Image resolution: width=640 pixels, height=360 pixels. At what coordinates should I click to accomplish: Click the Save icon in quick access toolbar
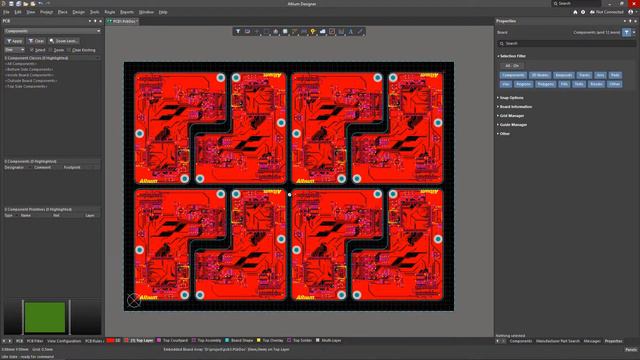(11, 4)
